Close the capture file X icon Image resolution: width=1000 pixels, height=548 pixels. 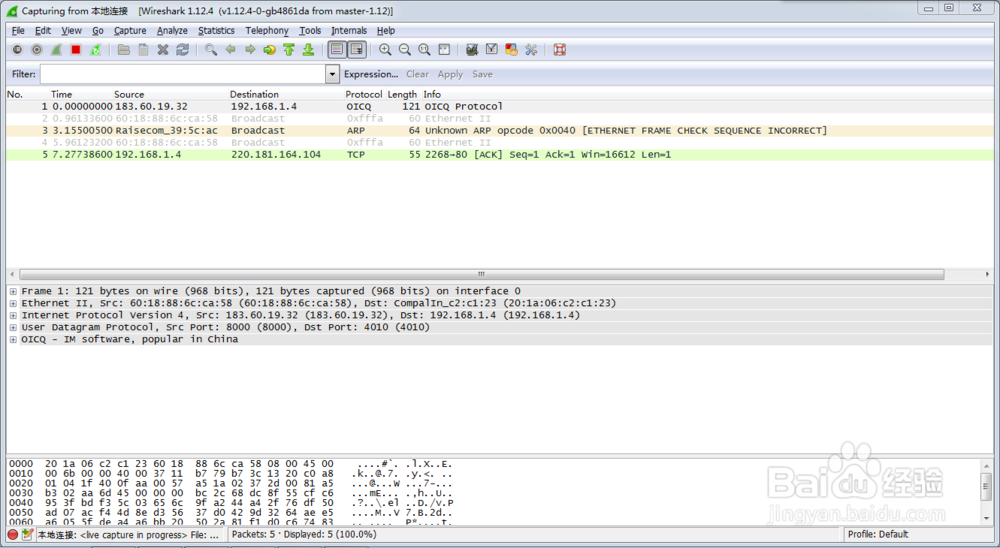(x=163, y=50)
